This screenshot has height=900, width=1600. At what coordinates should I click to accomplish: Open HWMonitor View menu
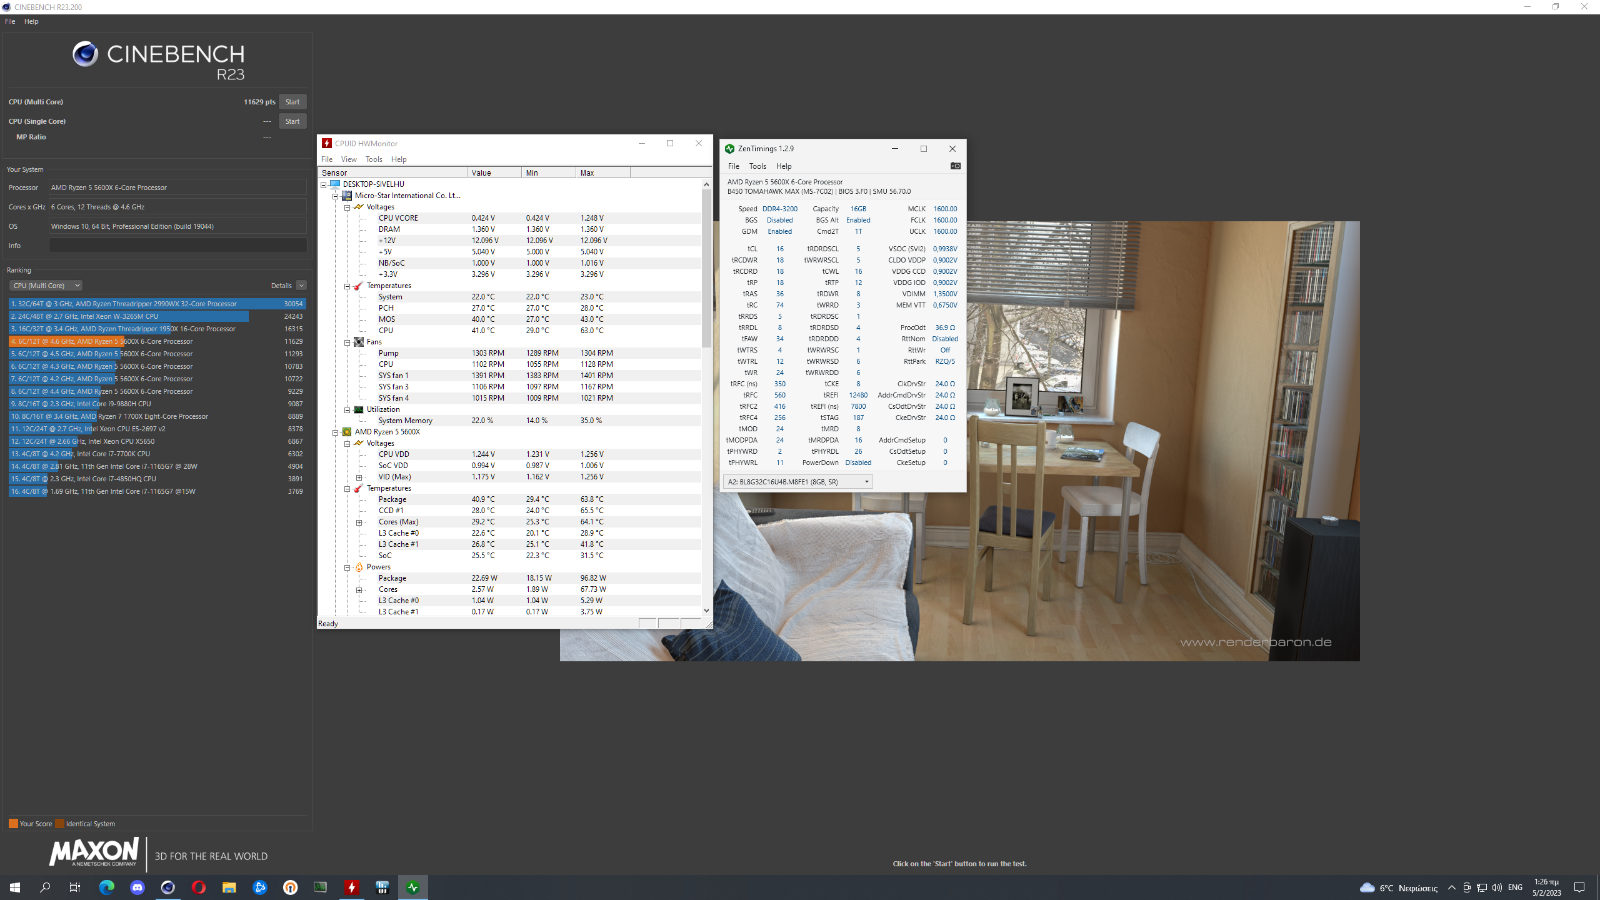pyautogui.click(x=349, y=159)
